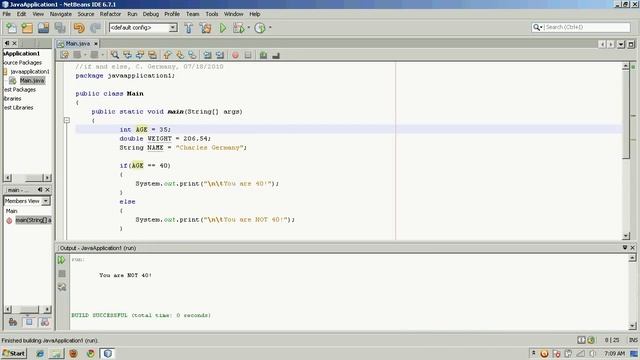Viewport: 640px width, 360px height.
Task: Open the Source menu
Action: click(86, 14)
